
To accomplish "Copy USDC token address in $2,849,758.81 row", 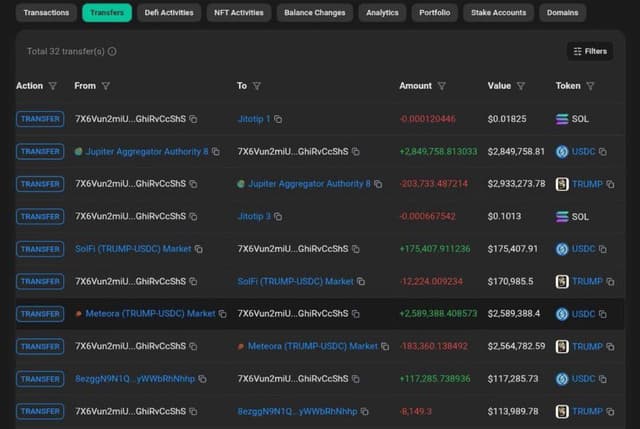I will tap(603, 152).
